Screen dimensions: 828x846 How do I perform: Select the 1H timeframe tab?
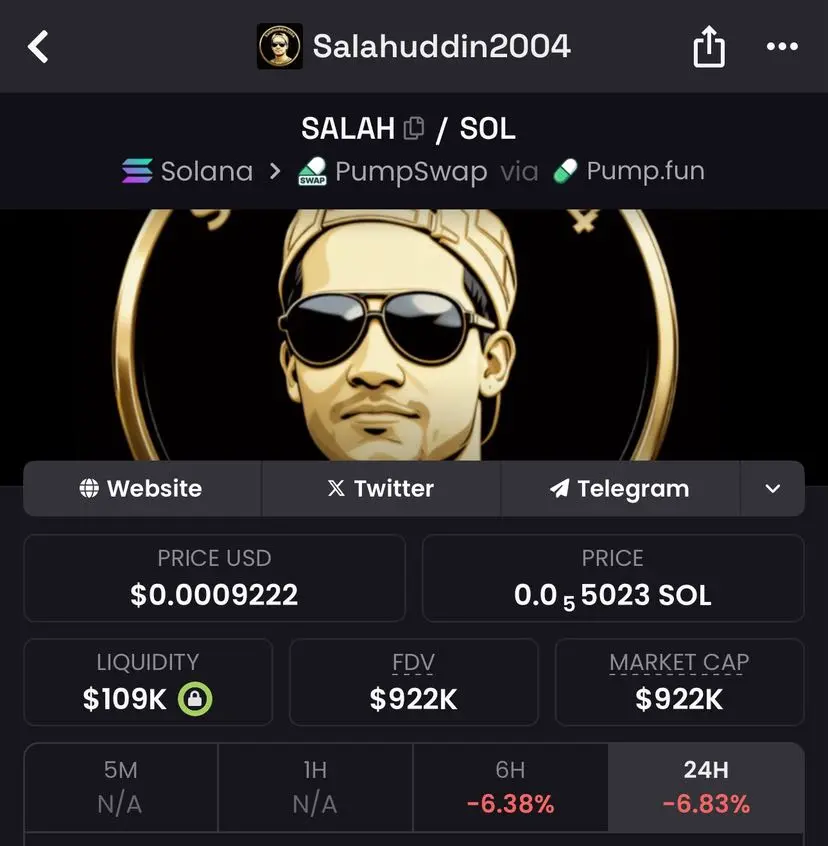[x=316, y=787]
